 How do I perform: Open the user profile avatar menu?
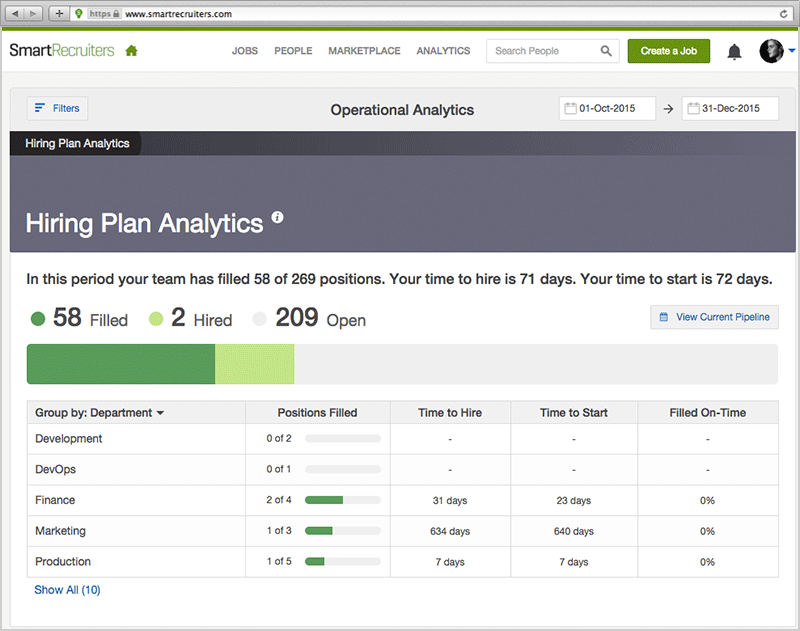[x=774, y=52]
